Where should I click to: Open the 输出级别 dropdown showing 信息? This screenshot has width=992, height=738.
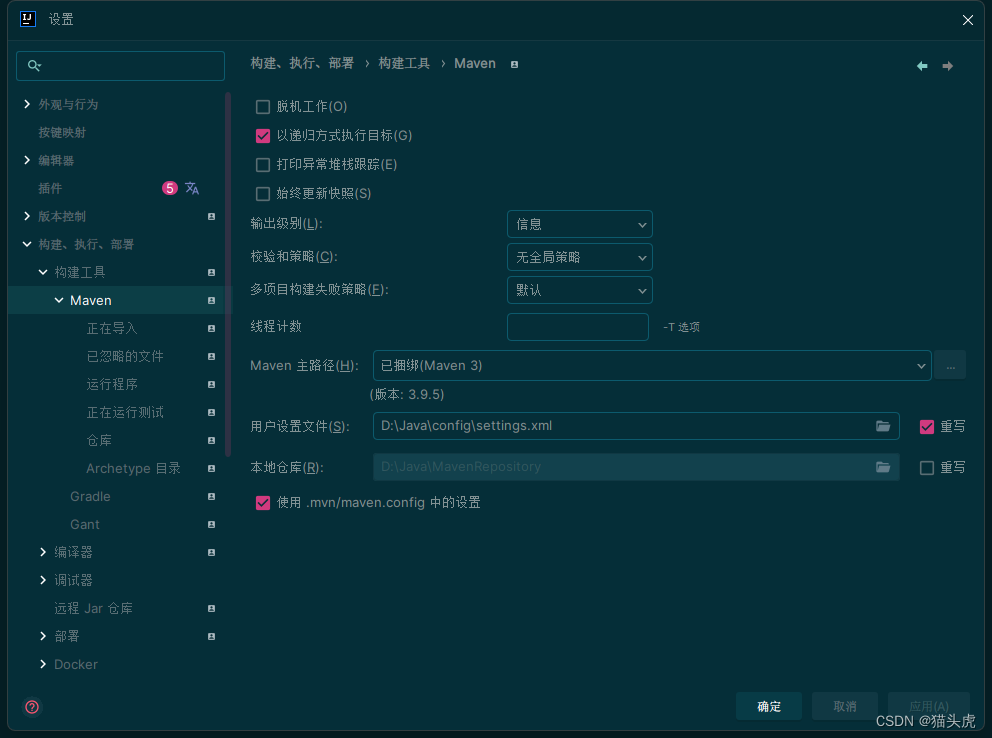tap(580, 224)
